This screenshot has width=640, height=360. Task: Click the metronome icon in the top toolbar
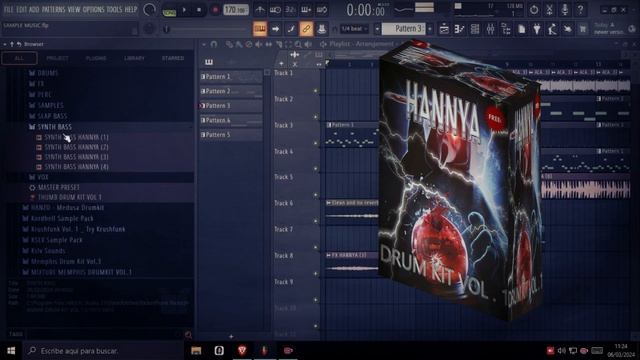point(260,10)
